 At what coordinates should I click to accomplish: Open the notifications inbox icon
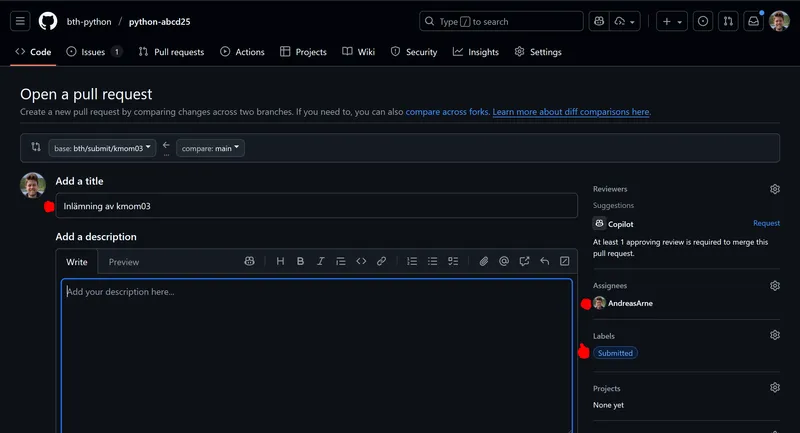(x=753, y=21)
